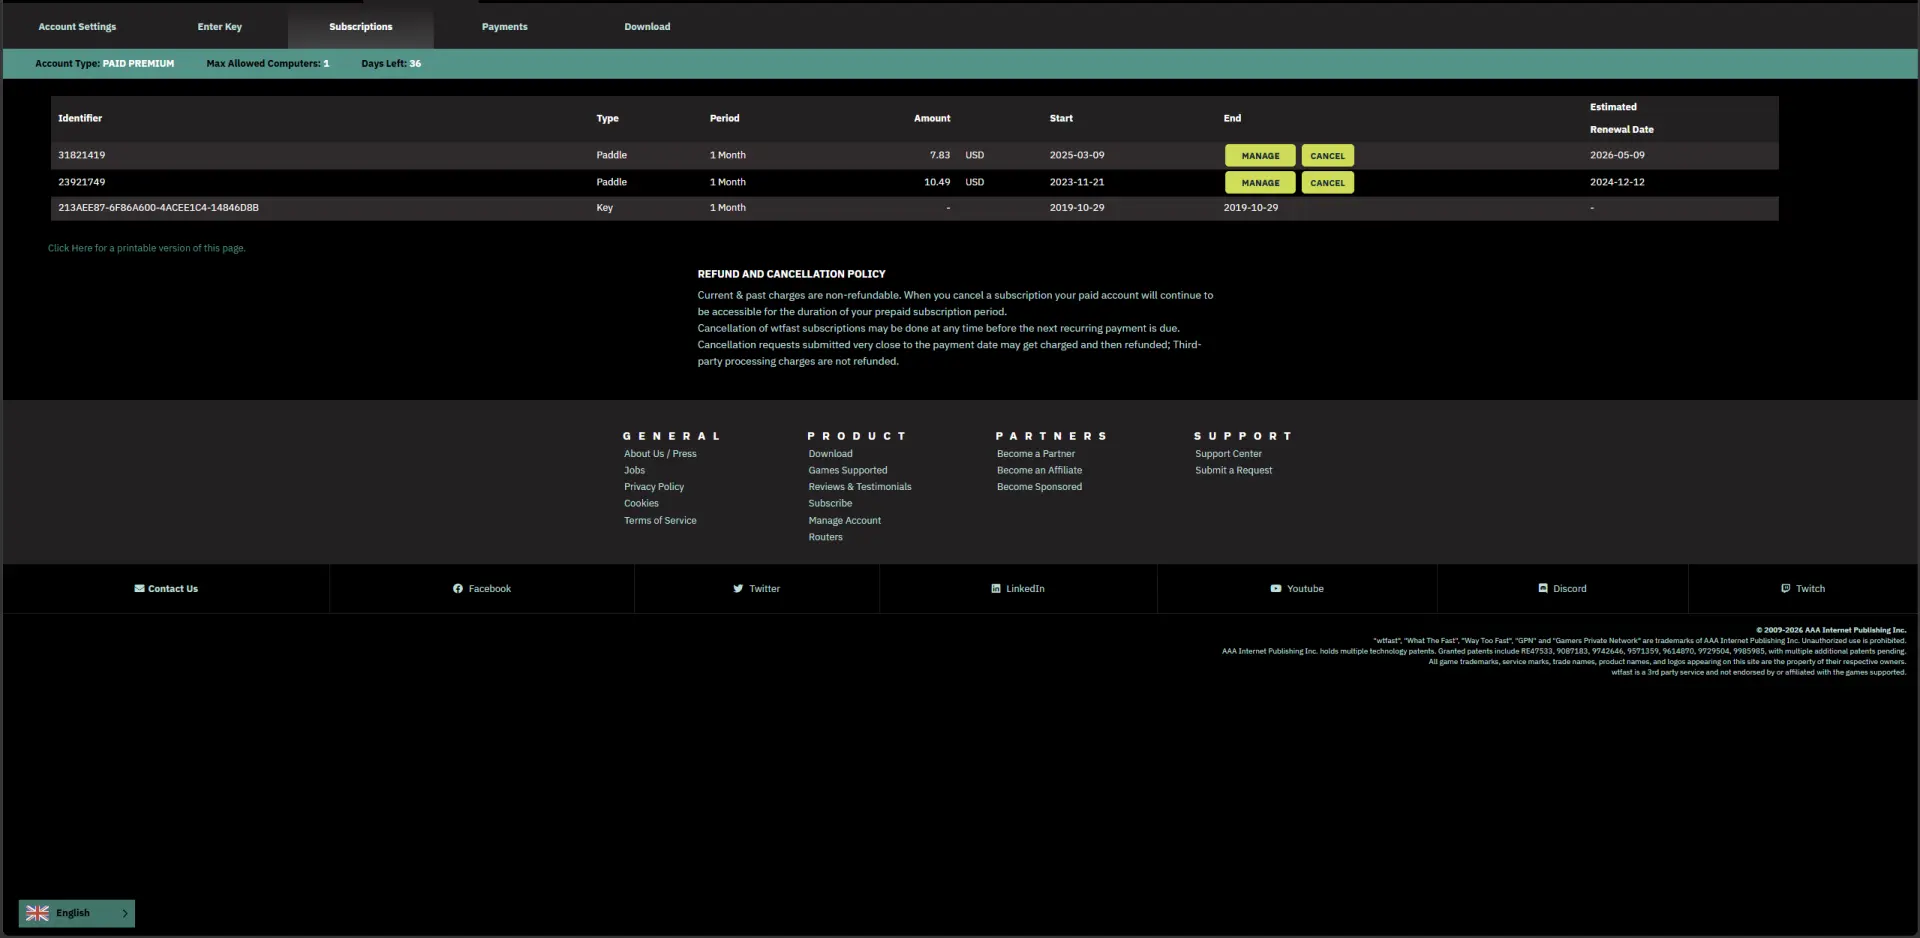
Task: Expand the English language selector arrow
Action: point(125,913)
